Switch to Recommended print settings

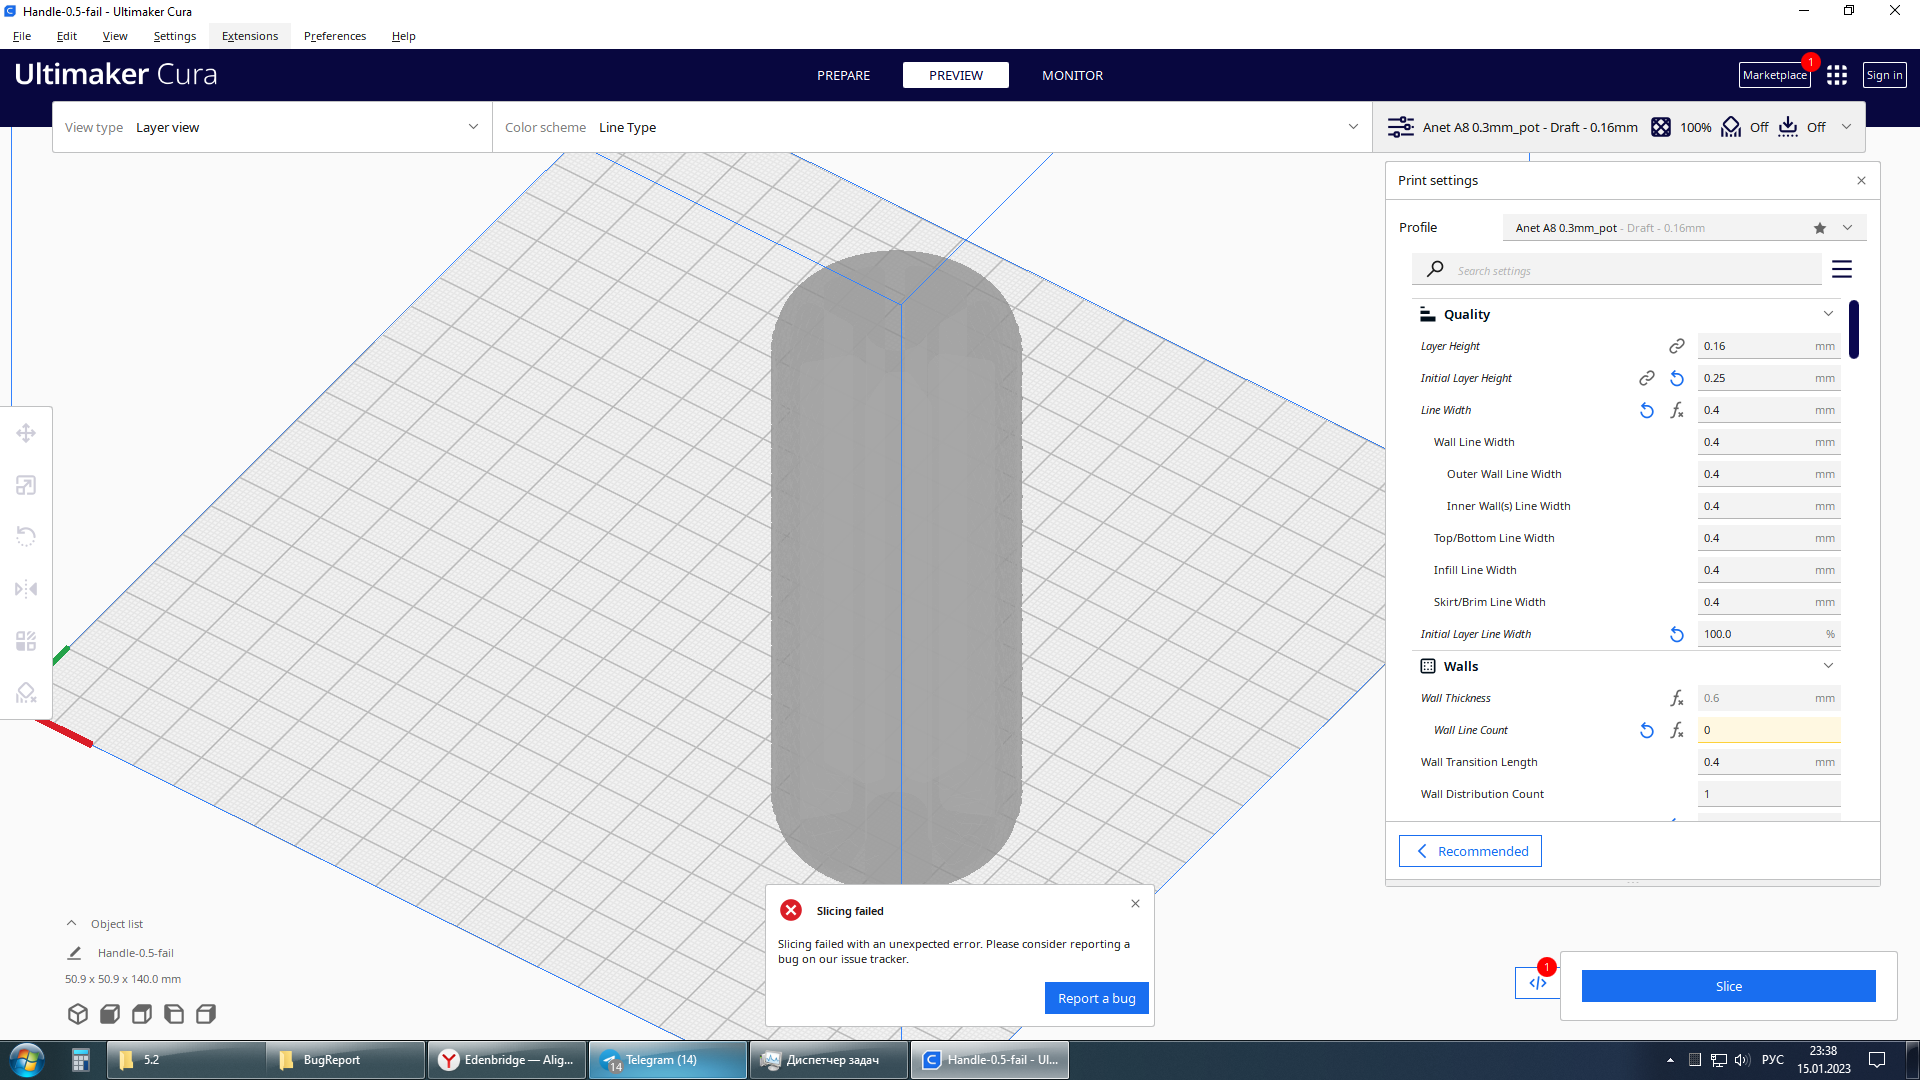[x=1470, y=851]
